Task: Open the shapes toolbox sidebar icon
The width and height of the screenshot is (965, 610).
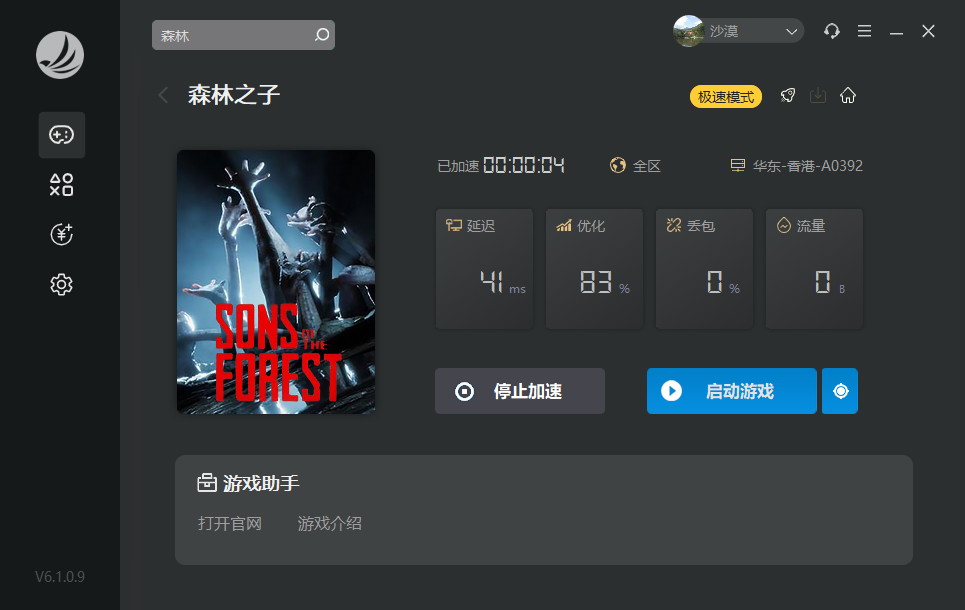Action: coord(62,185)
